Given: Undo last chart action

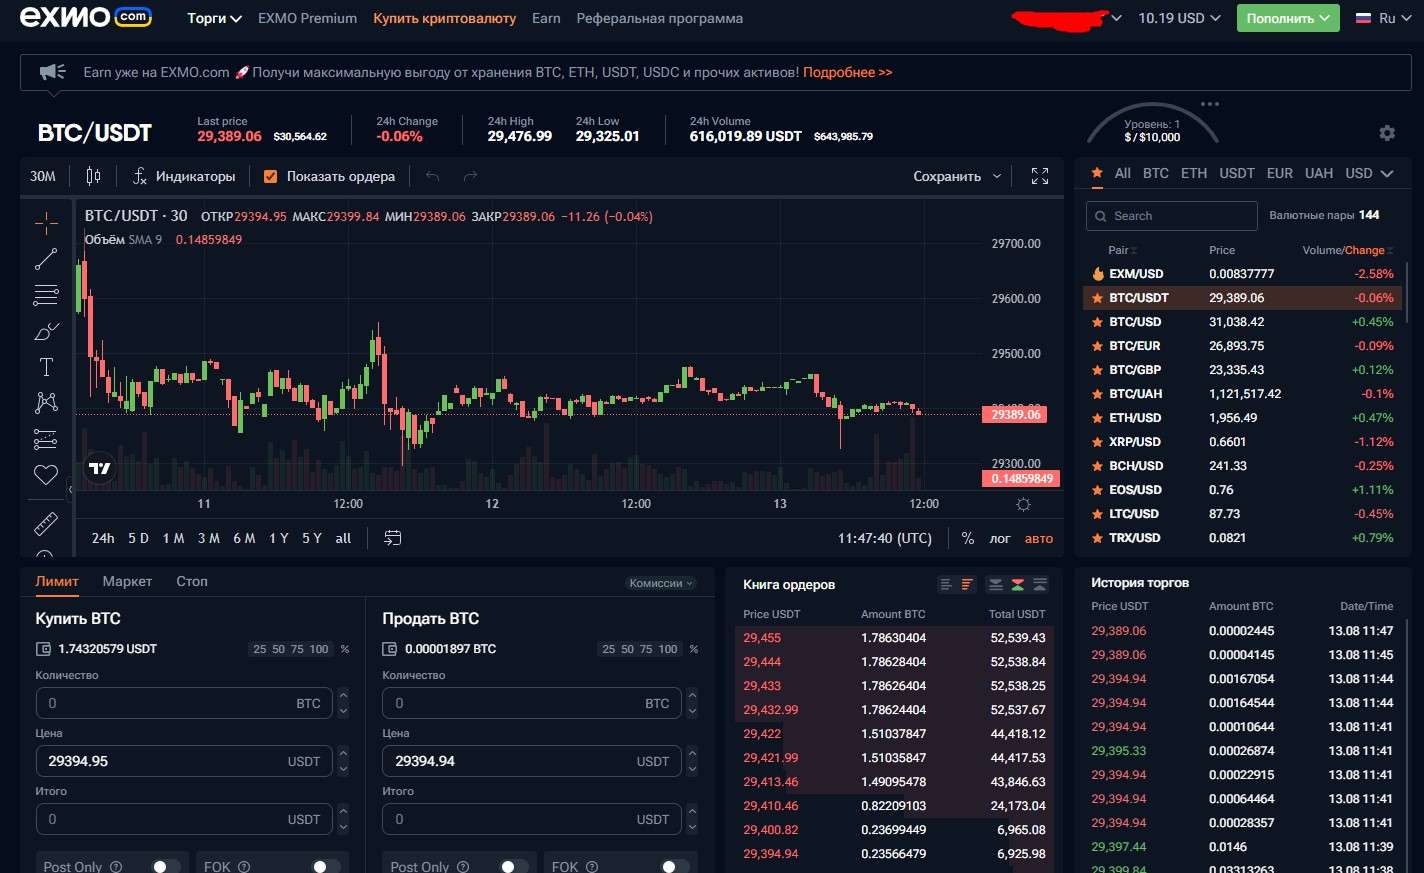Looking at the screenshot, I should coord(433,176).
